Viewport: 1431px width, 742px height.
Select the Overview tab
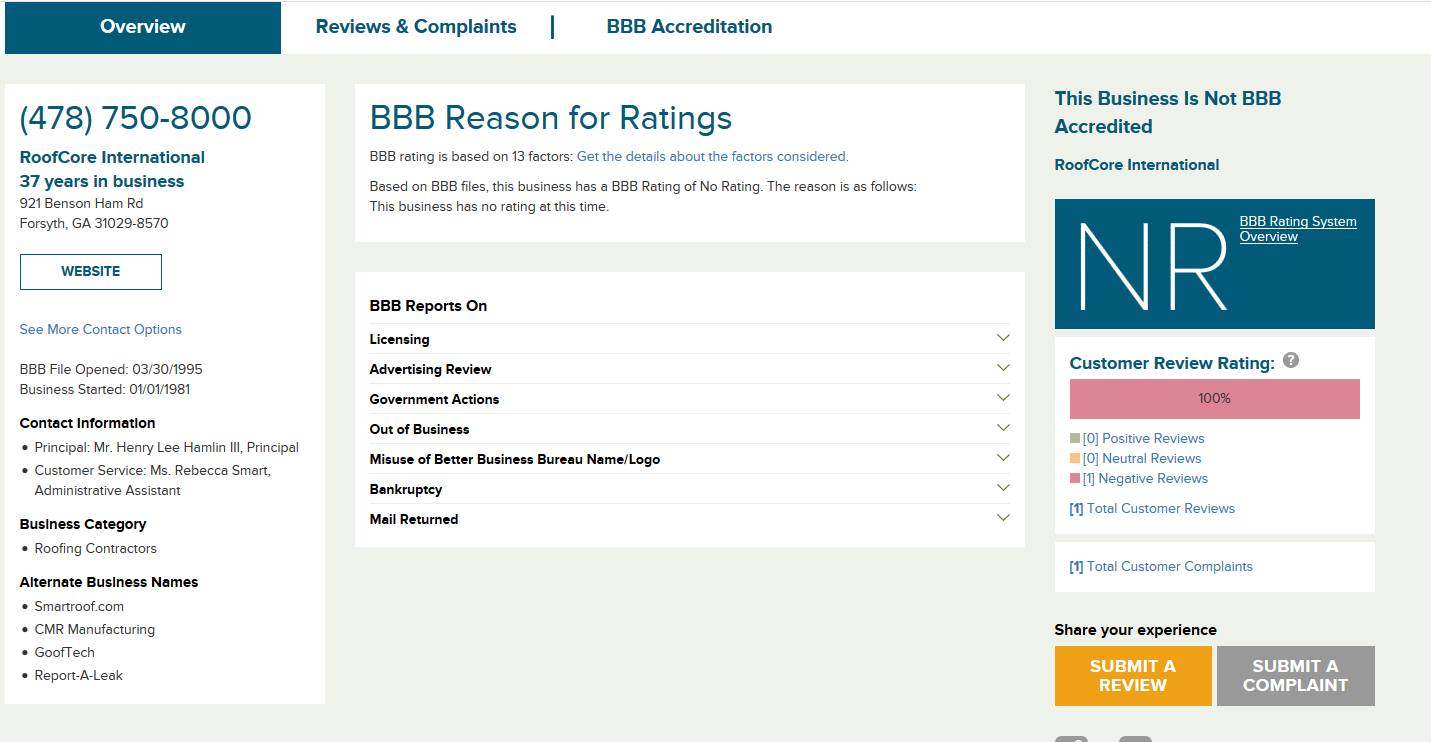pos(143,27)
